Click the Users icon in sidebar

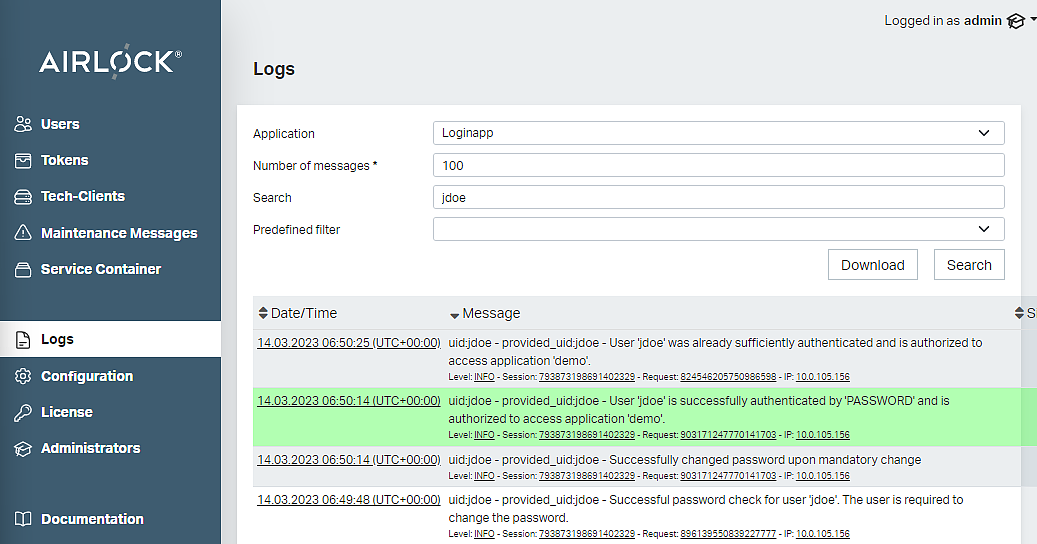pyautogui.click(x=23, y=125)
